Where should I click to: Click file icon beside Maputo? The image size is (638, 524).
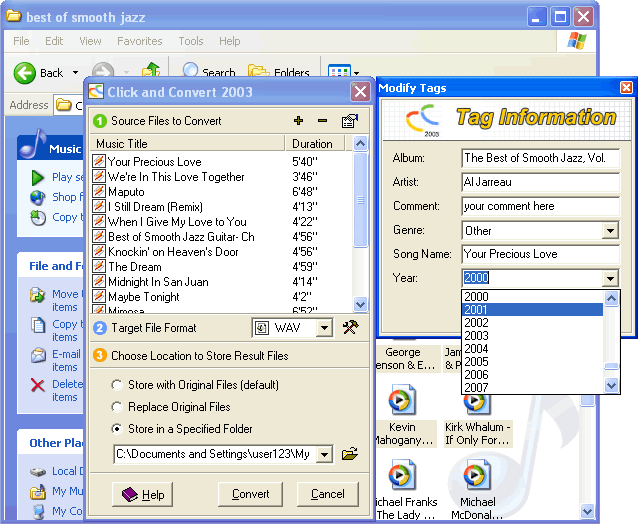(x=98, y=191)
